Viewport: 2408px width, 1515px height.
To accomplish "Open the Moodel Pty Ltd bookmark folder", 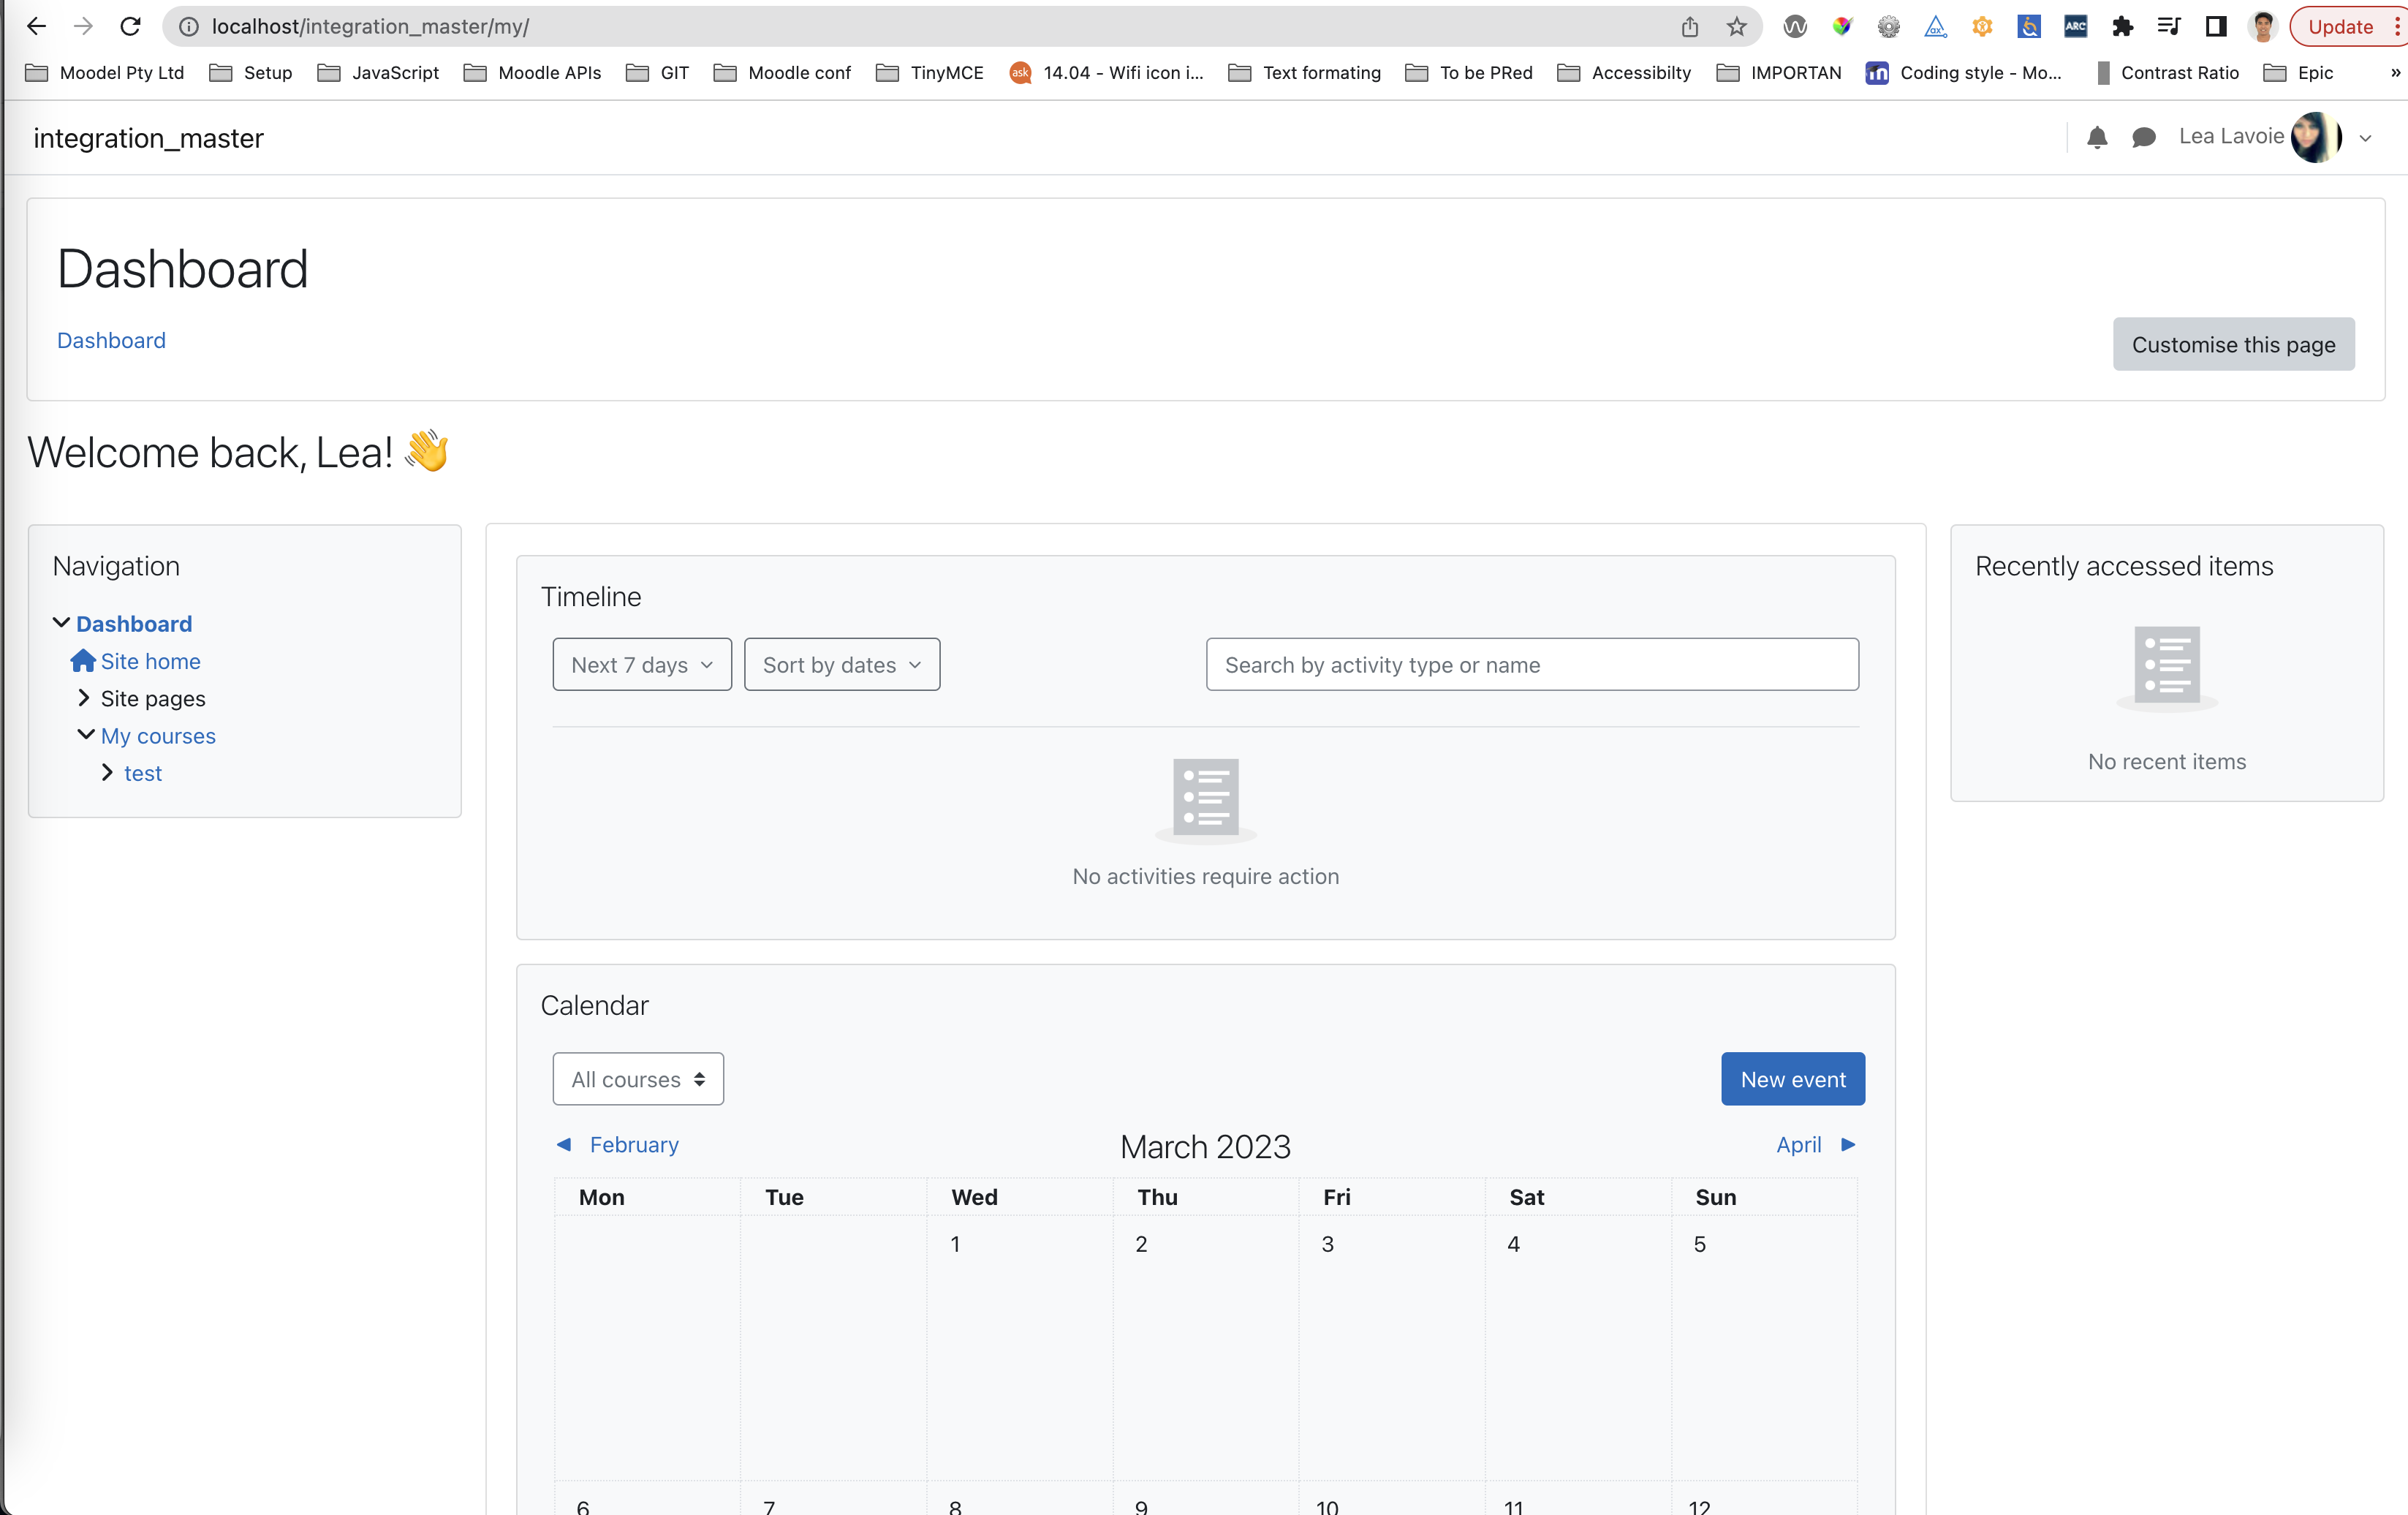I will point(104,72).
